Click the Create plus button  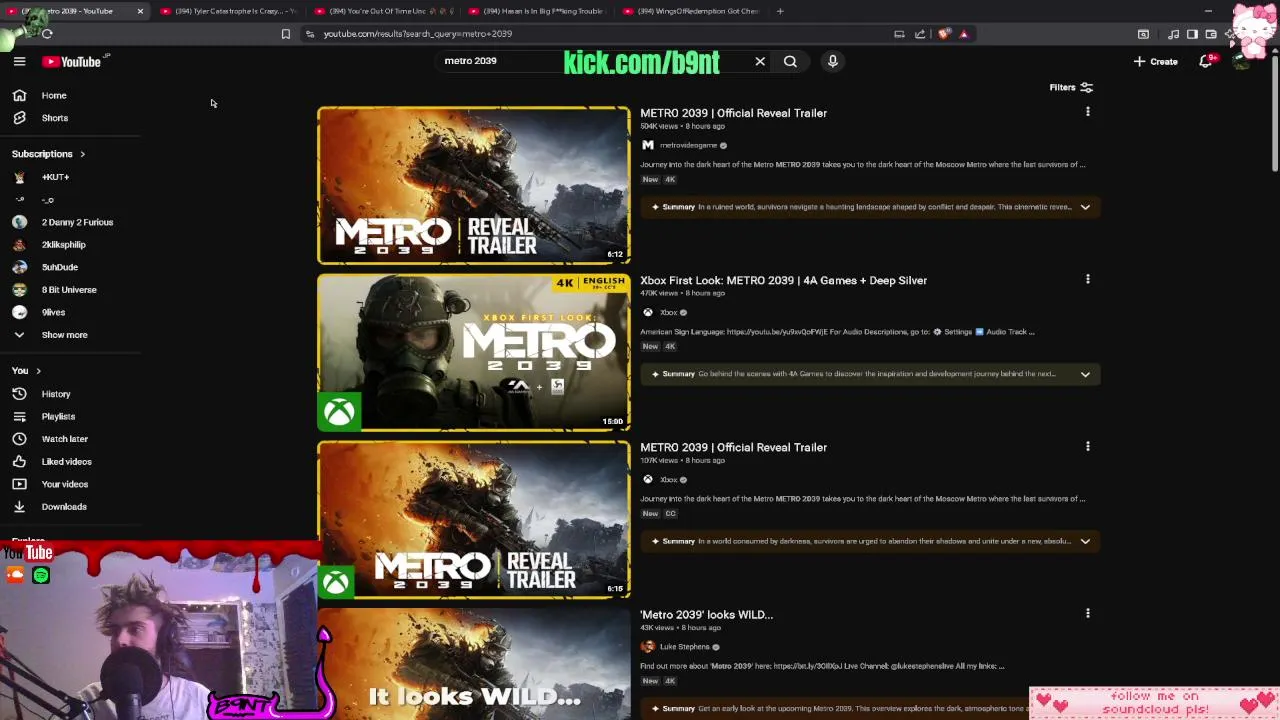click(1156, 61)
